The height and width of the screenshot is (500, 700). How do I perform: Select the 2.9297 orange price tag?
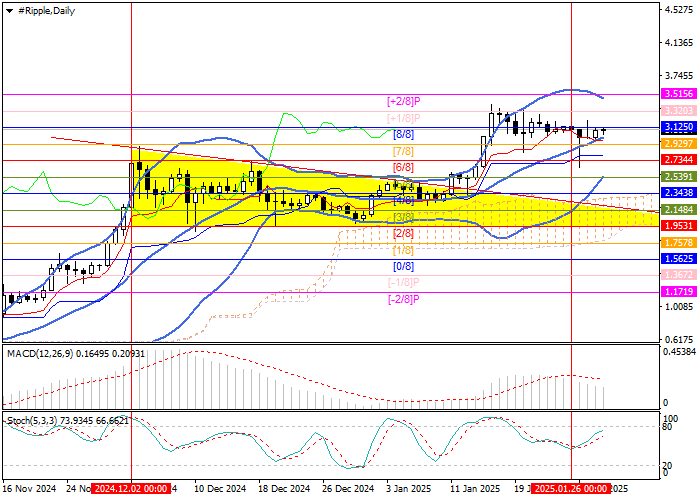[x=678, y=144]
